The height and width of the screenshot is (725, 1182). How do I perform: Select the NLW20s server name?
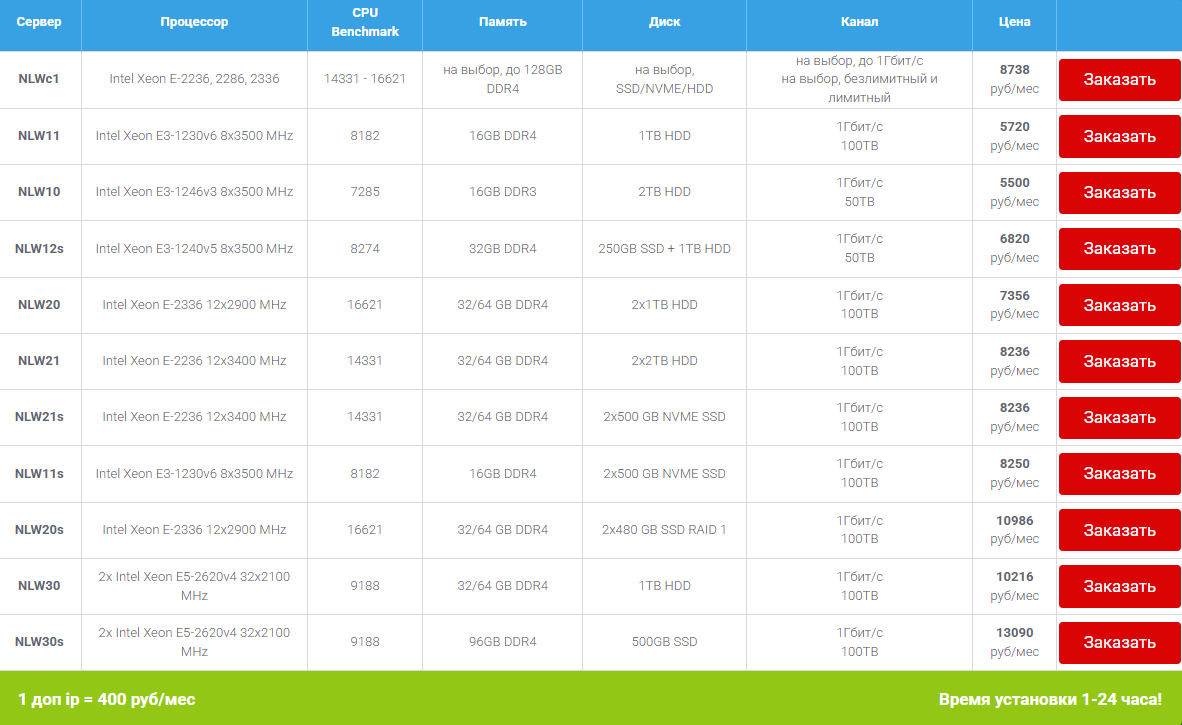[39, 530]
